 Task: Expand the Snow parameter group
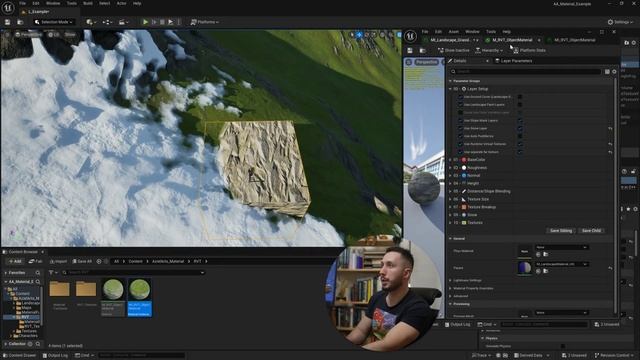click(x=451, y=215)
